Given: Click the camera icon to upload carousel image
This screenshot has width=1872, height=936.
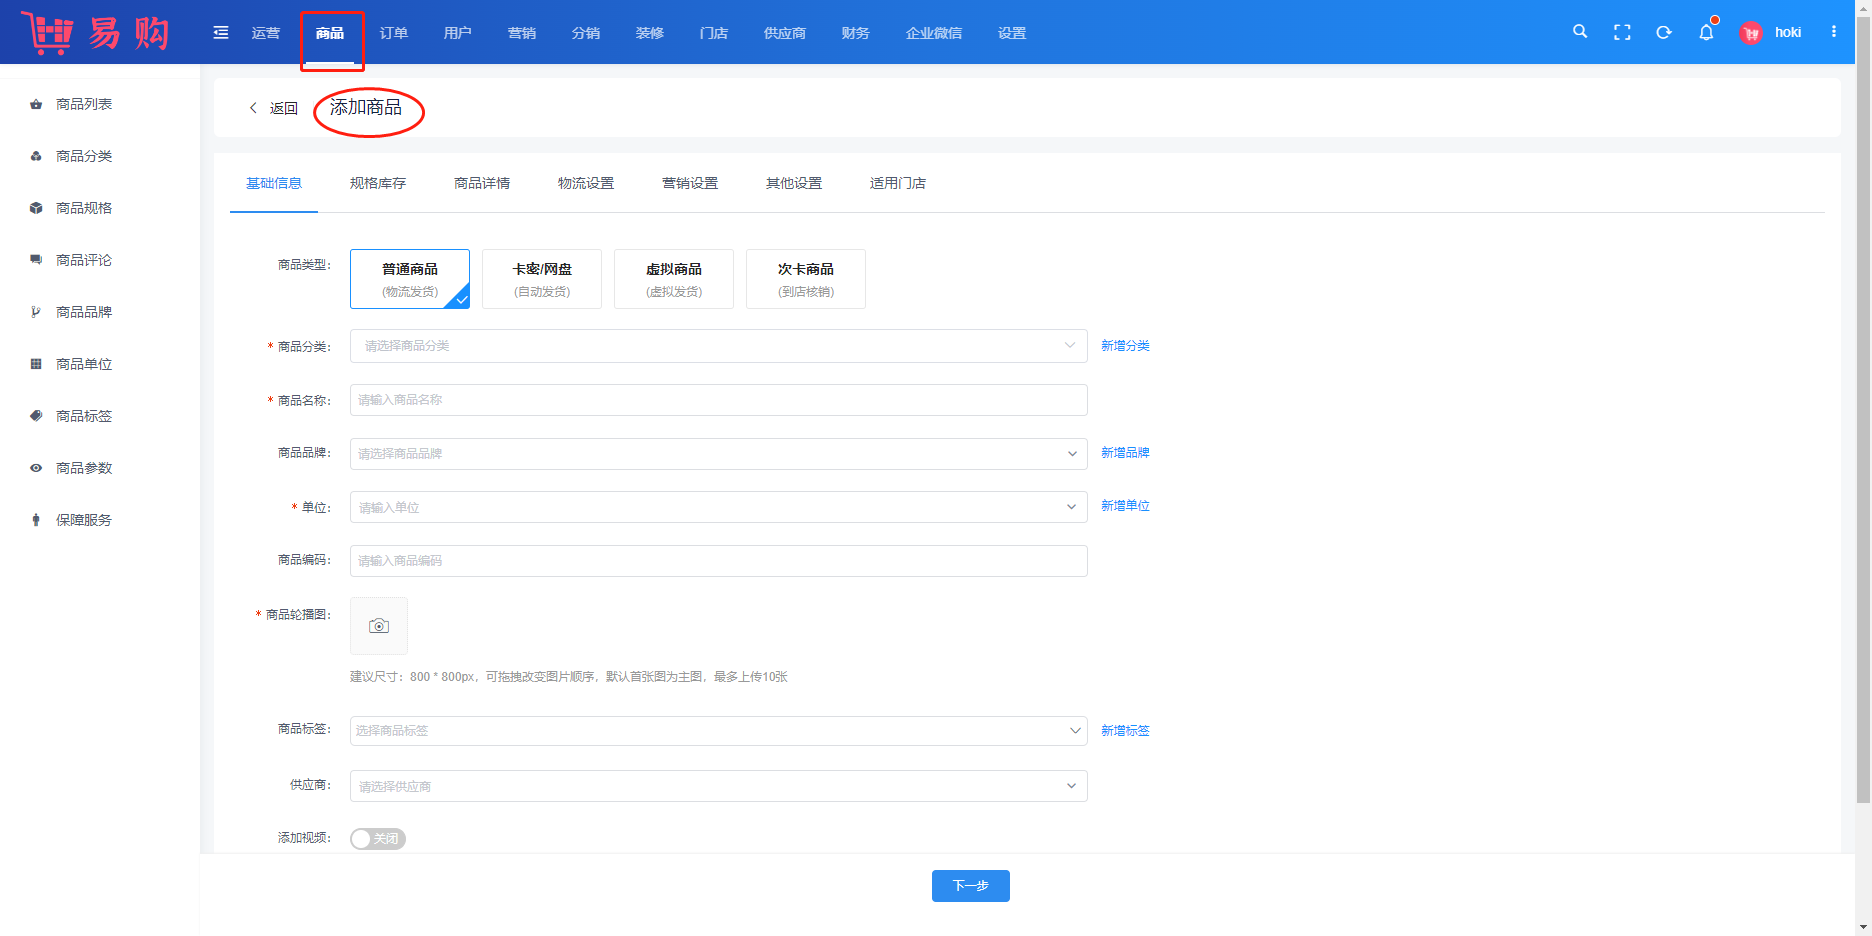Looking at the screenshot, I should [379, 626].
